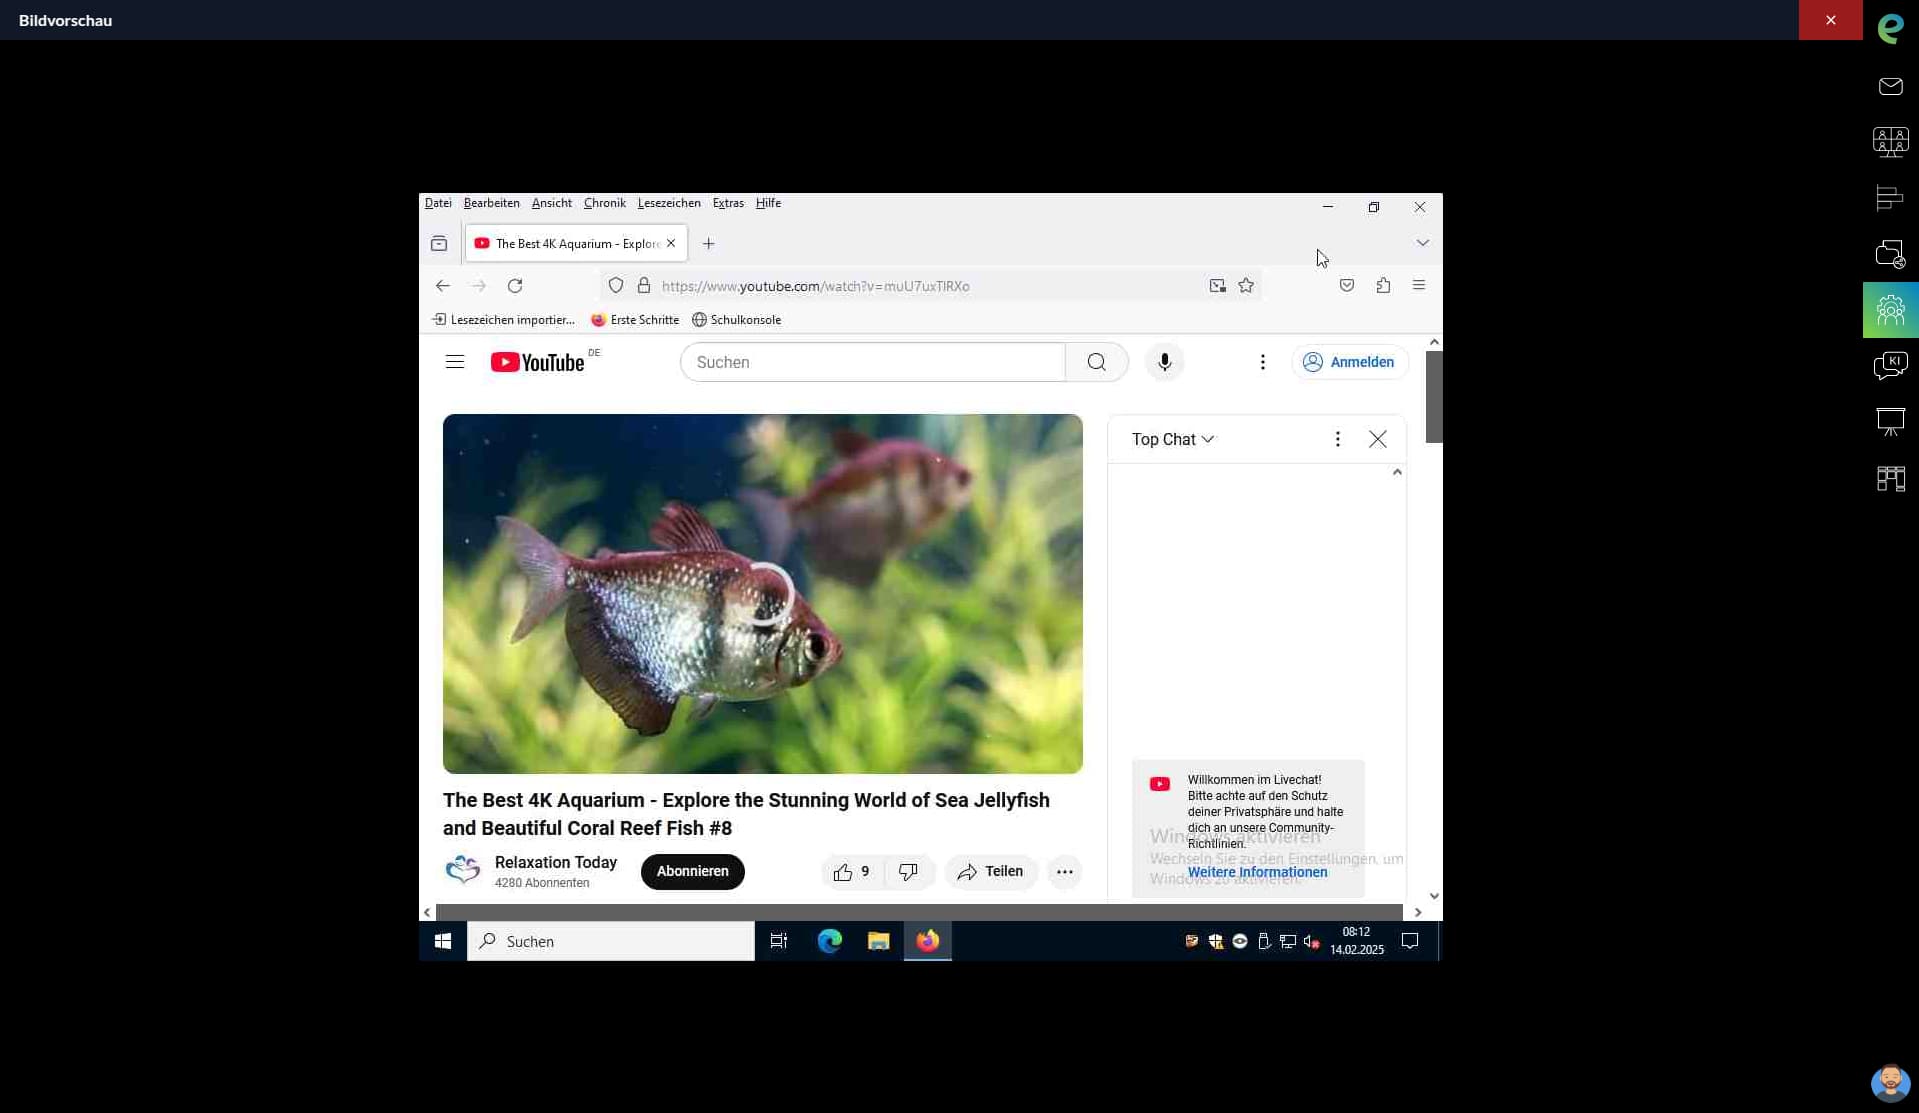
Task: Expand the list all tabs arrow
Action: click(x=1422, y=243)
